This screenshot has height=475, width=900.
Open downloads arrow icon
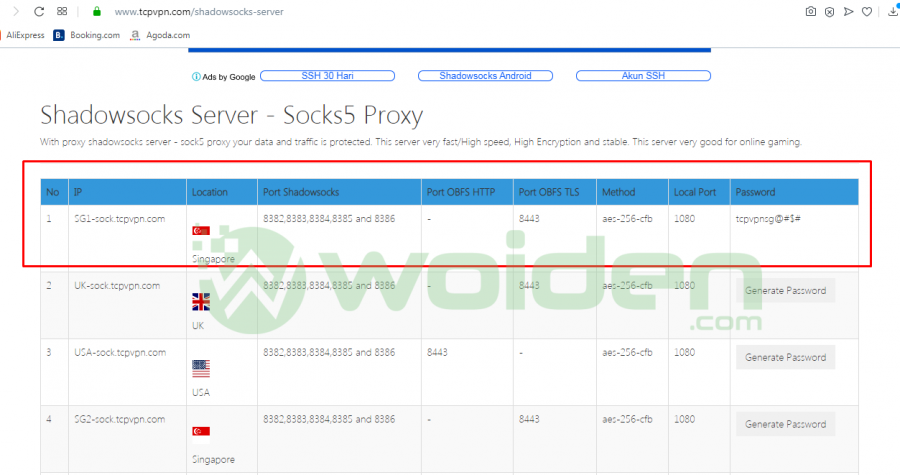pyautogui.click(x=893, y=11)
